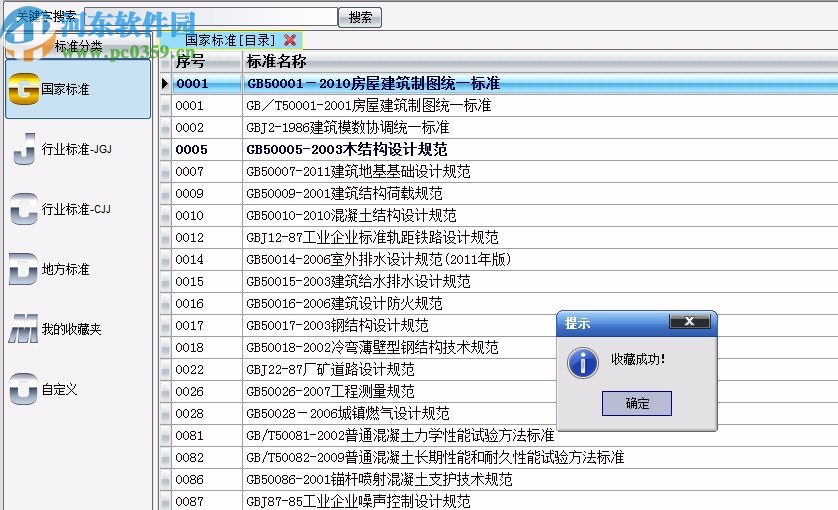Click sequence number cell 0016
The height and width of the screenshot is (510, 838).
207,303
